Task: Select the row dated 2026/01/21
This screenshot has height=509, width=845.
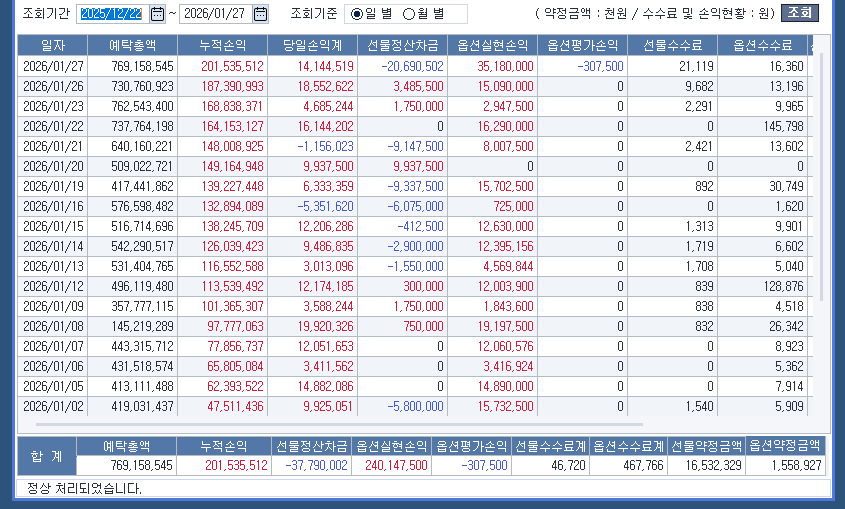Action: [x=415, y=146]
